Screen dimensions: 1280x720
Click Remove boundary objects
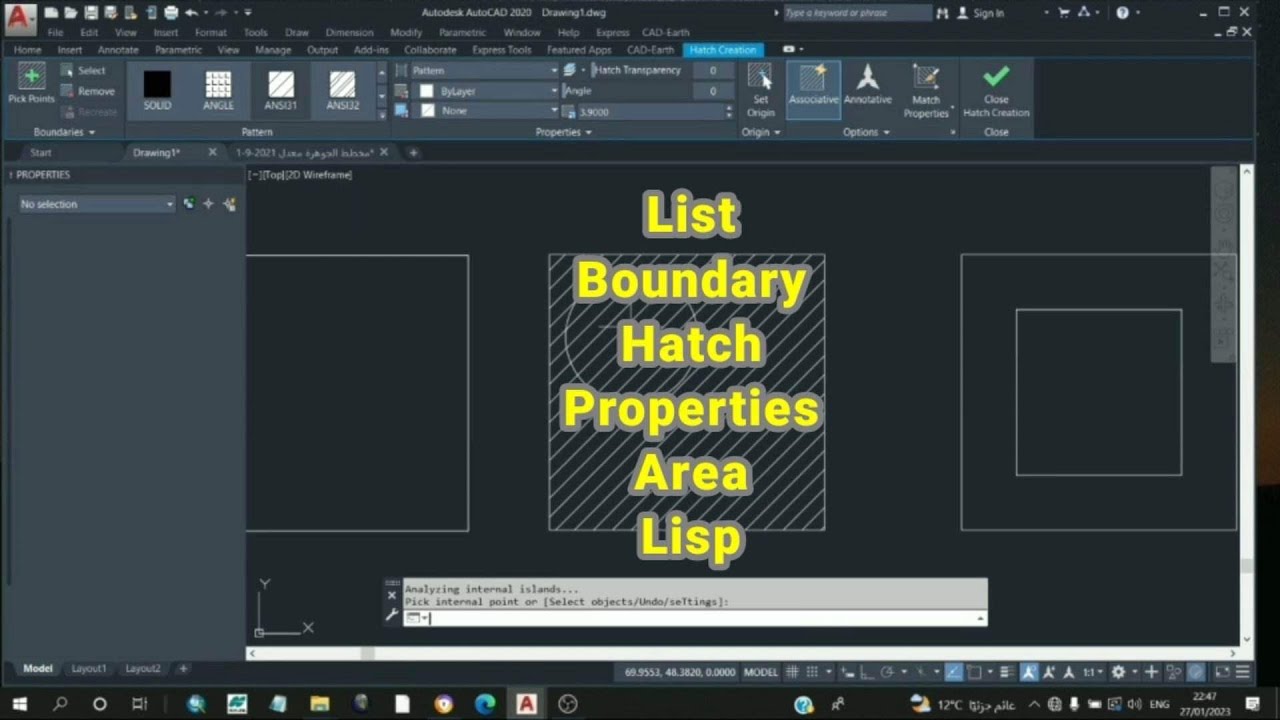click(87, 92)
